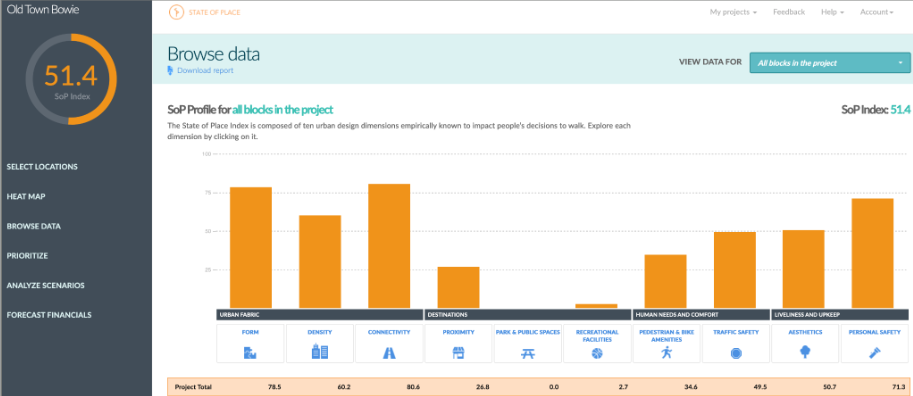This screenshot has height=396, width=913.
Task: Click the Recreational Facilities ball icon
Action: click(x=597, y=353)
